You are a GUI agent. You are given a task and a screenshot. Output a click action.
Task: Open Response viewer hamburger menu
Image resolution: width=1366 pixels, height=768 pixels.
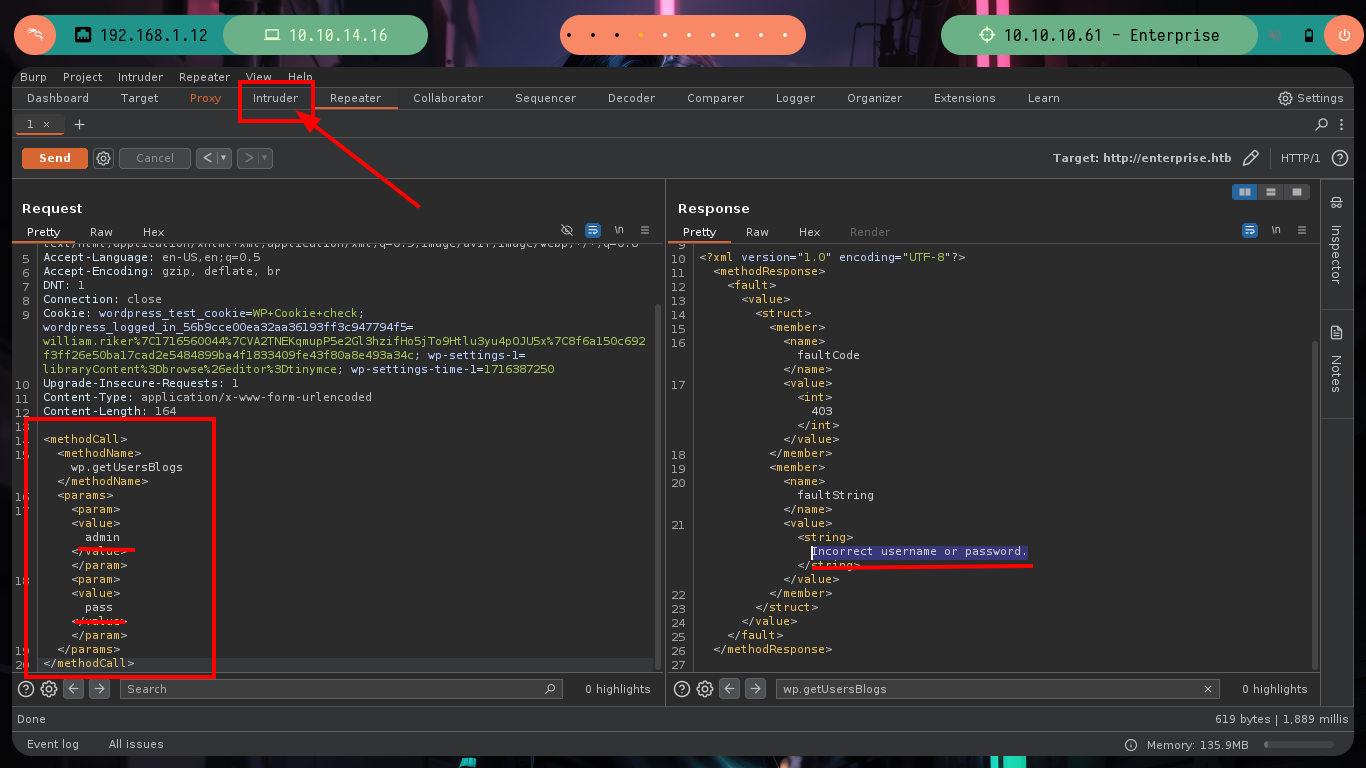[x=1302, y=230]
